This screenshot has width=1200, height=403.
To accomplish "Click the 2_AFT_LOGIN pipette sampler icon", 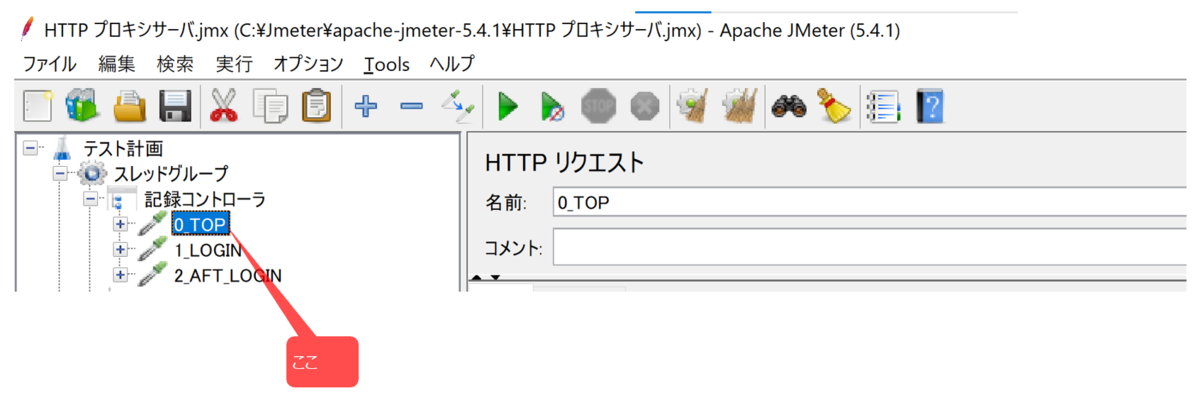I will click(152, 274).
